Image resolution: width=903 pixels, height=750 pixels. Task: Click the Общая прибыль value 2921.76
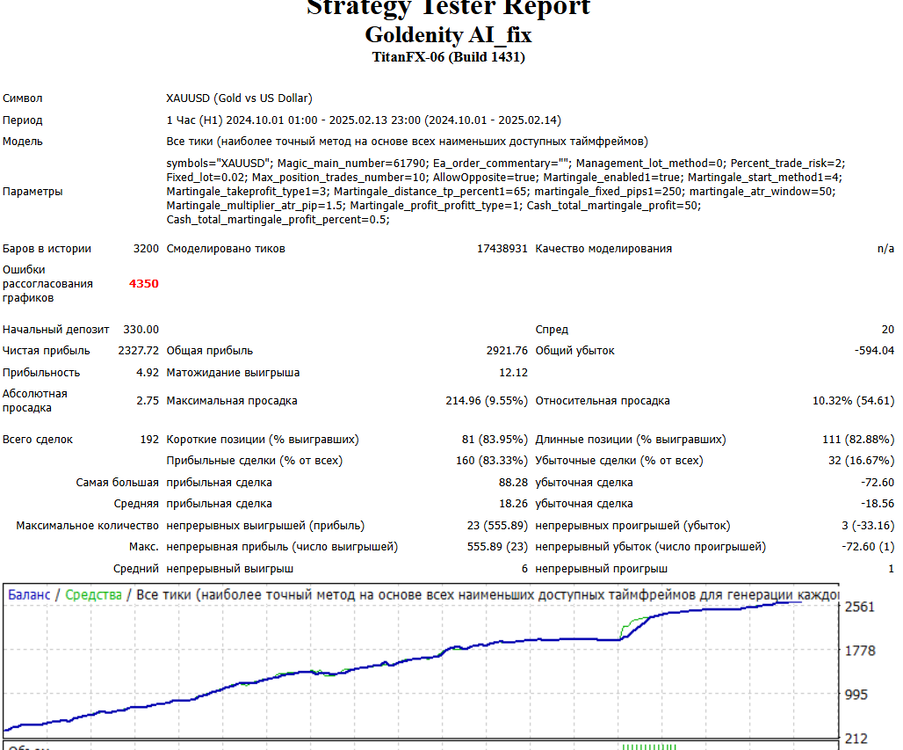click(x=507, y=350)
